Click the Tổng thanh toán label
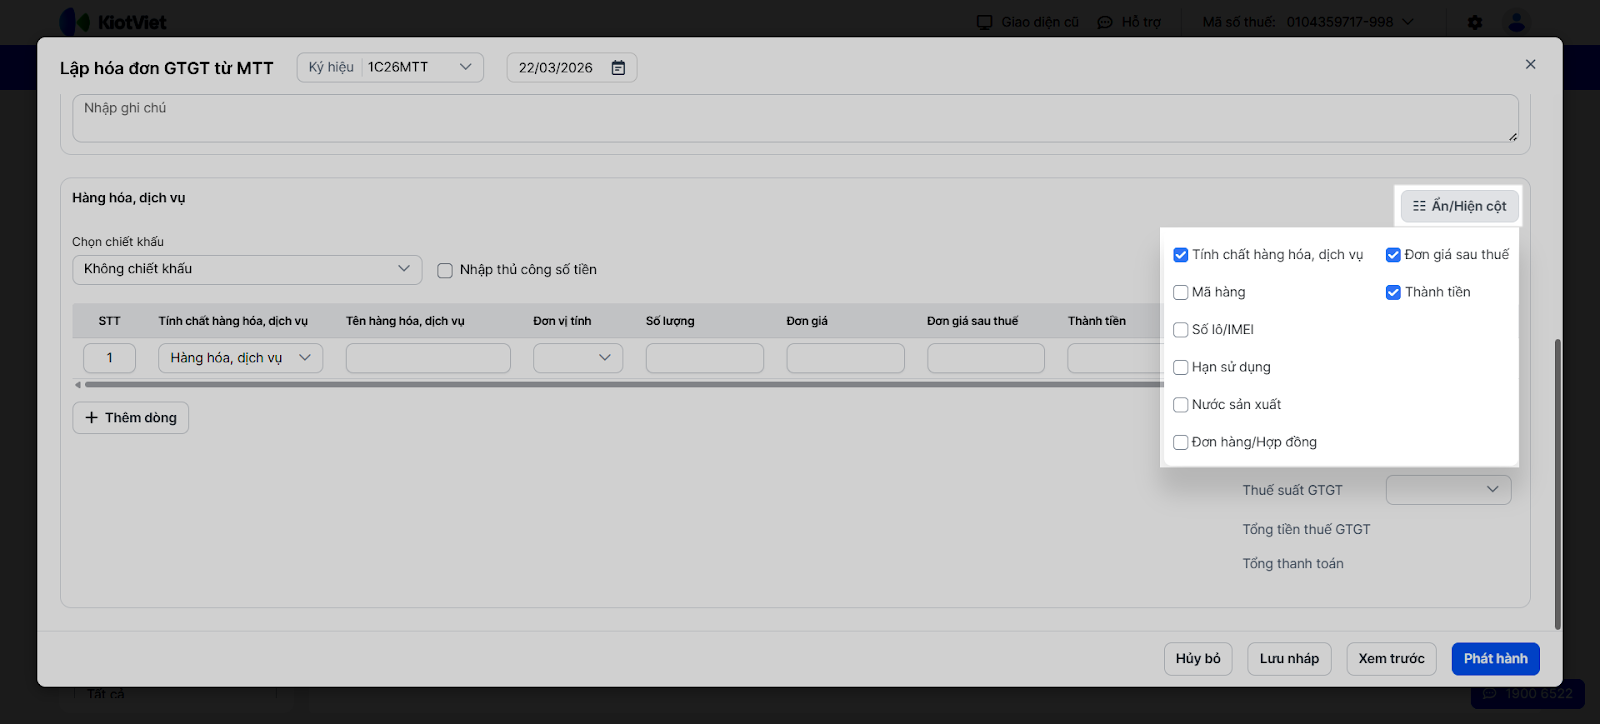This screenshot has width=1600, height=724. (x=1293, y=564)
